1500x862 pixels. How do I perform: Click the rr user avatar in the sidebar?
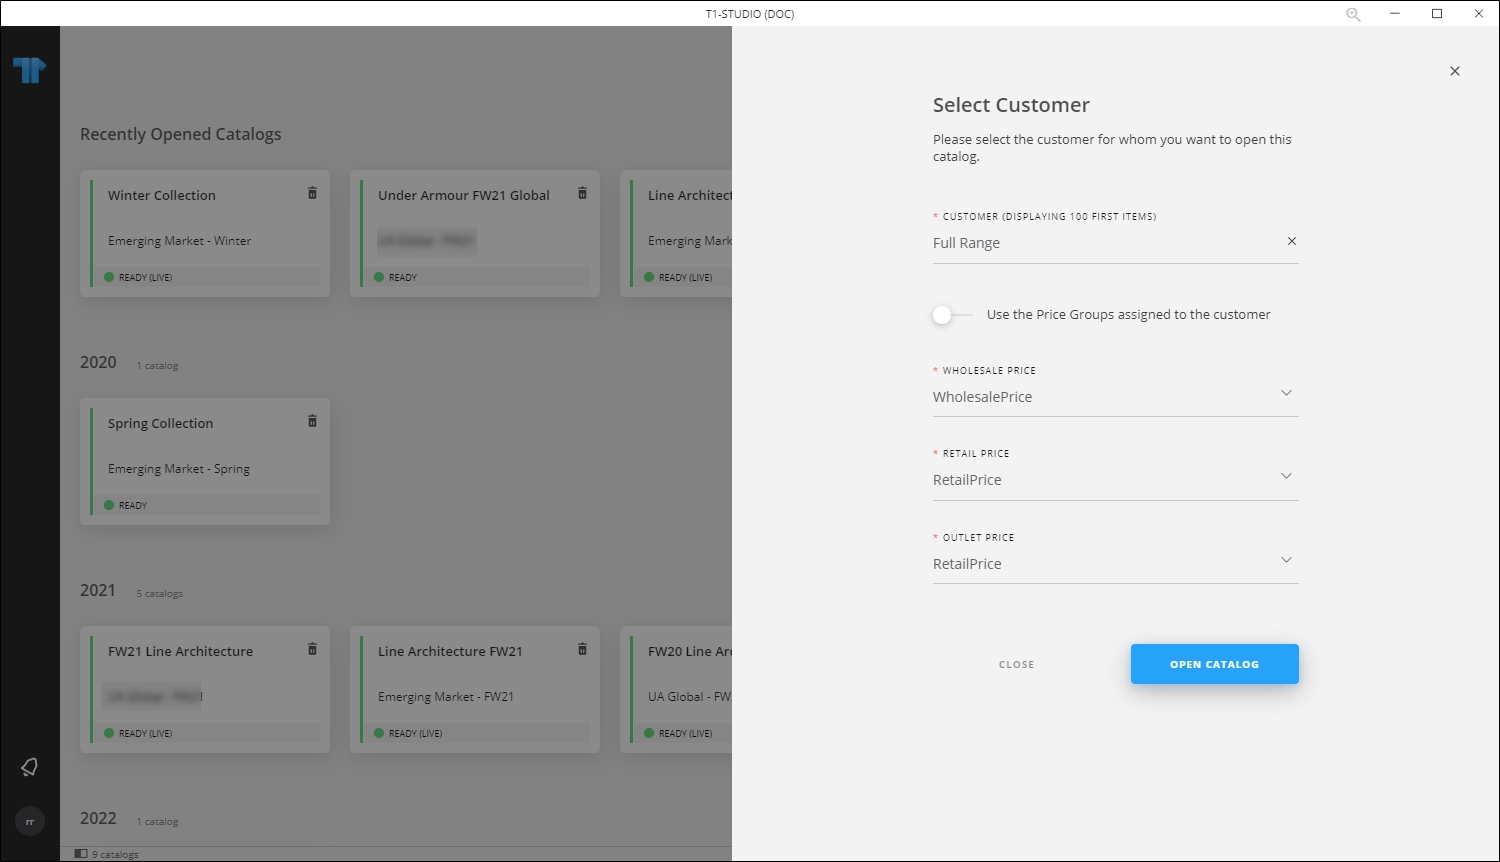29,820
